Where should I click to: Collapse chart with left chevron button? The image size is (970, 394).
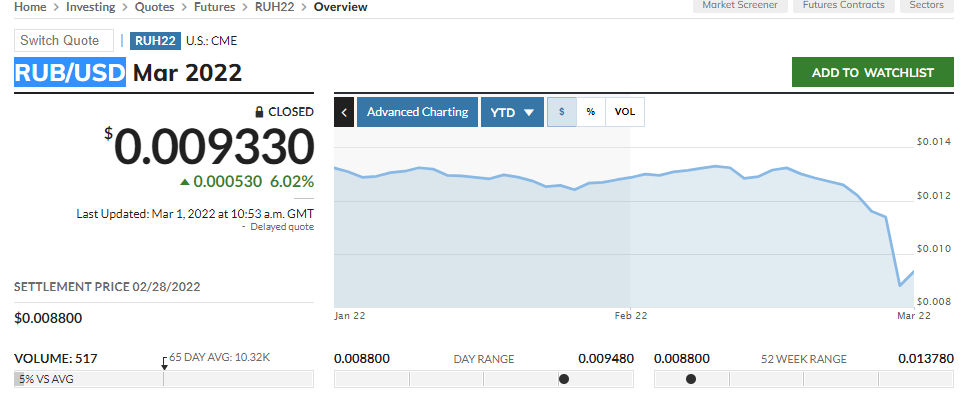(x=344, y=113)
